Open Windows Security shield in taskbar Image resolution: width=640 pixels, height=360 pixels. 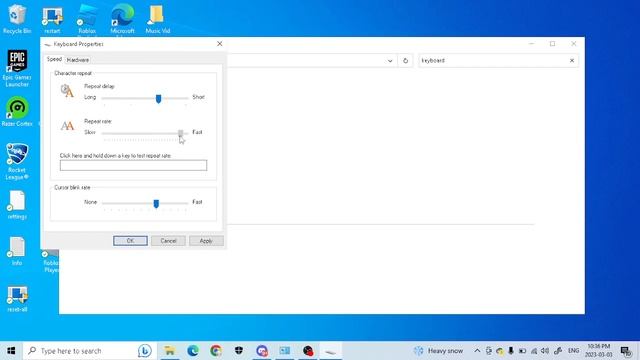pos(239,351)
